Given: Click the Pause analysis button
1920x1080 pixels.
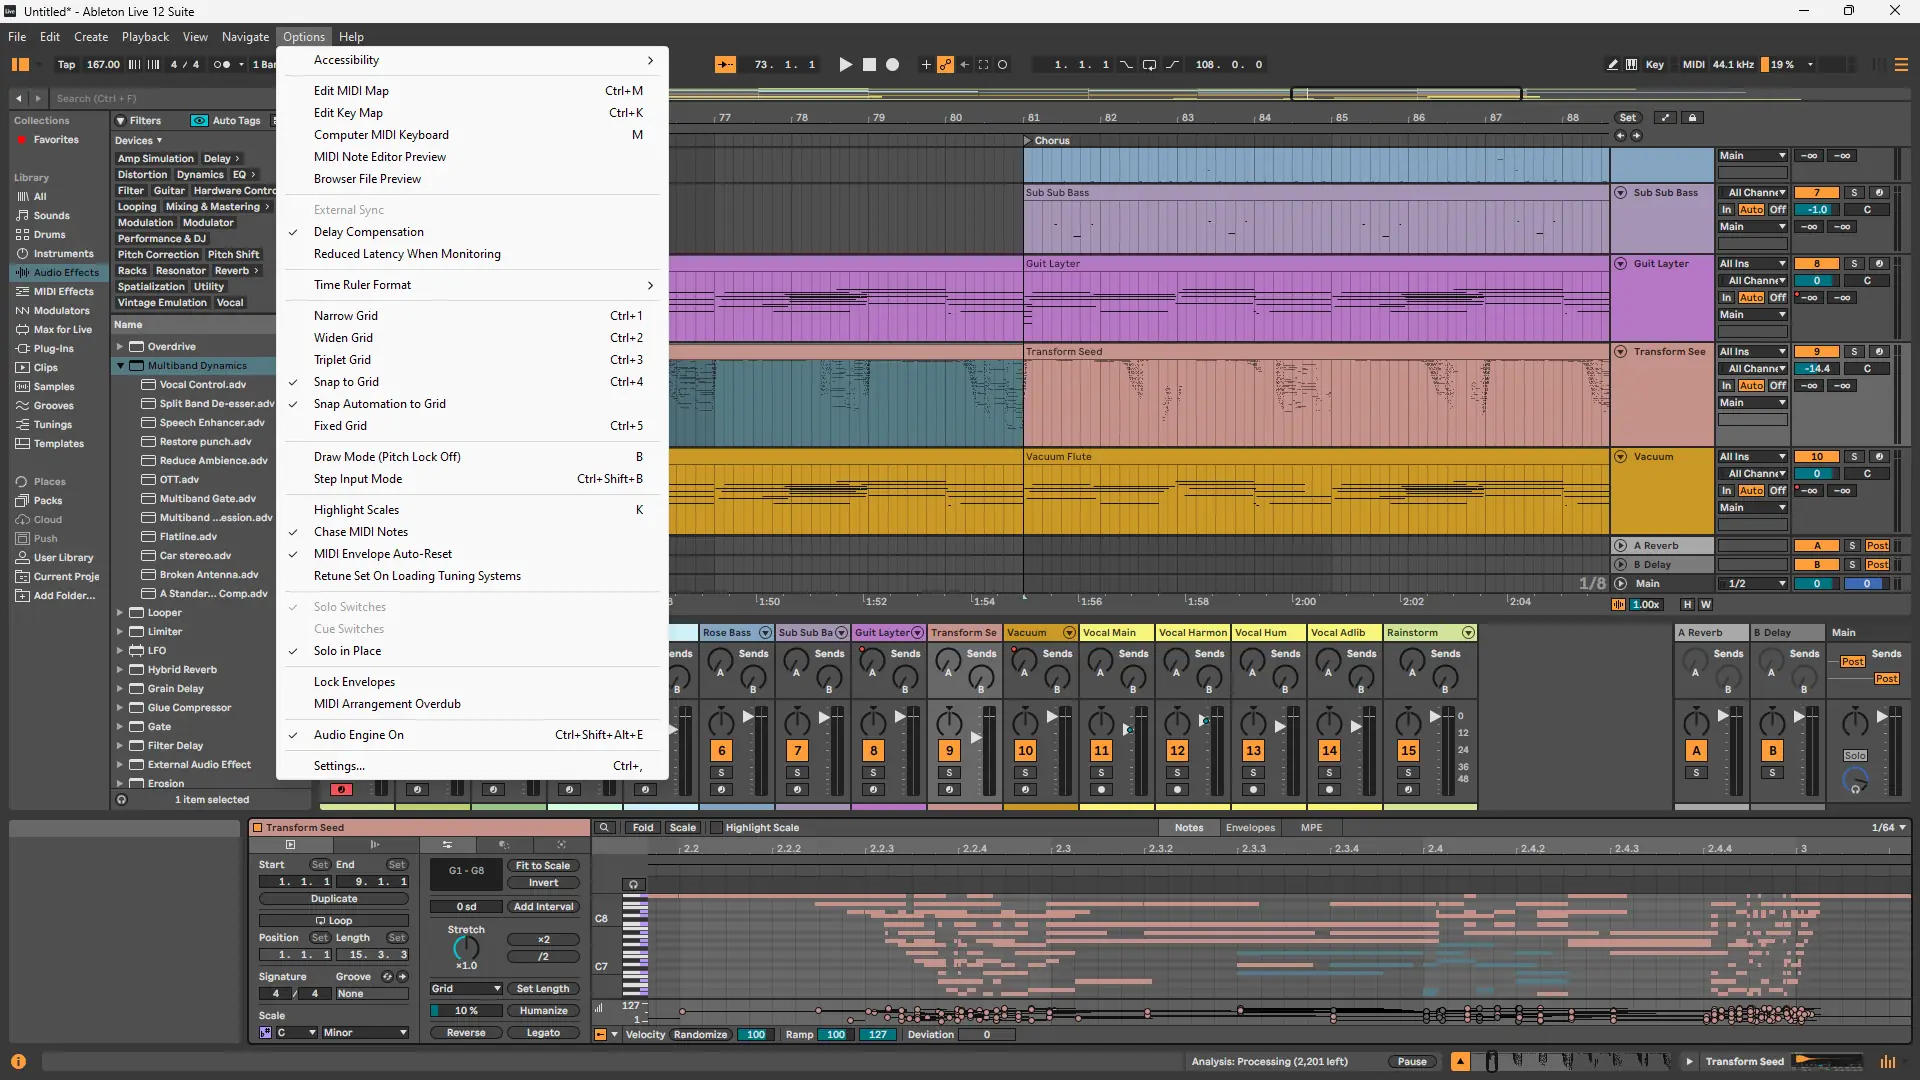Looking at the screenshot, I should (x=1411, y=1062).
